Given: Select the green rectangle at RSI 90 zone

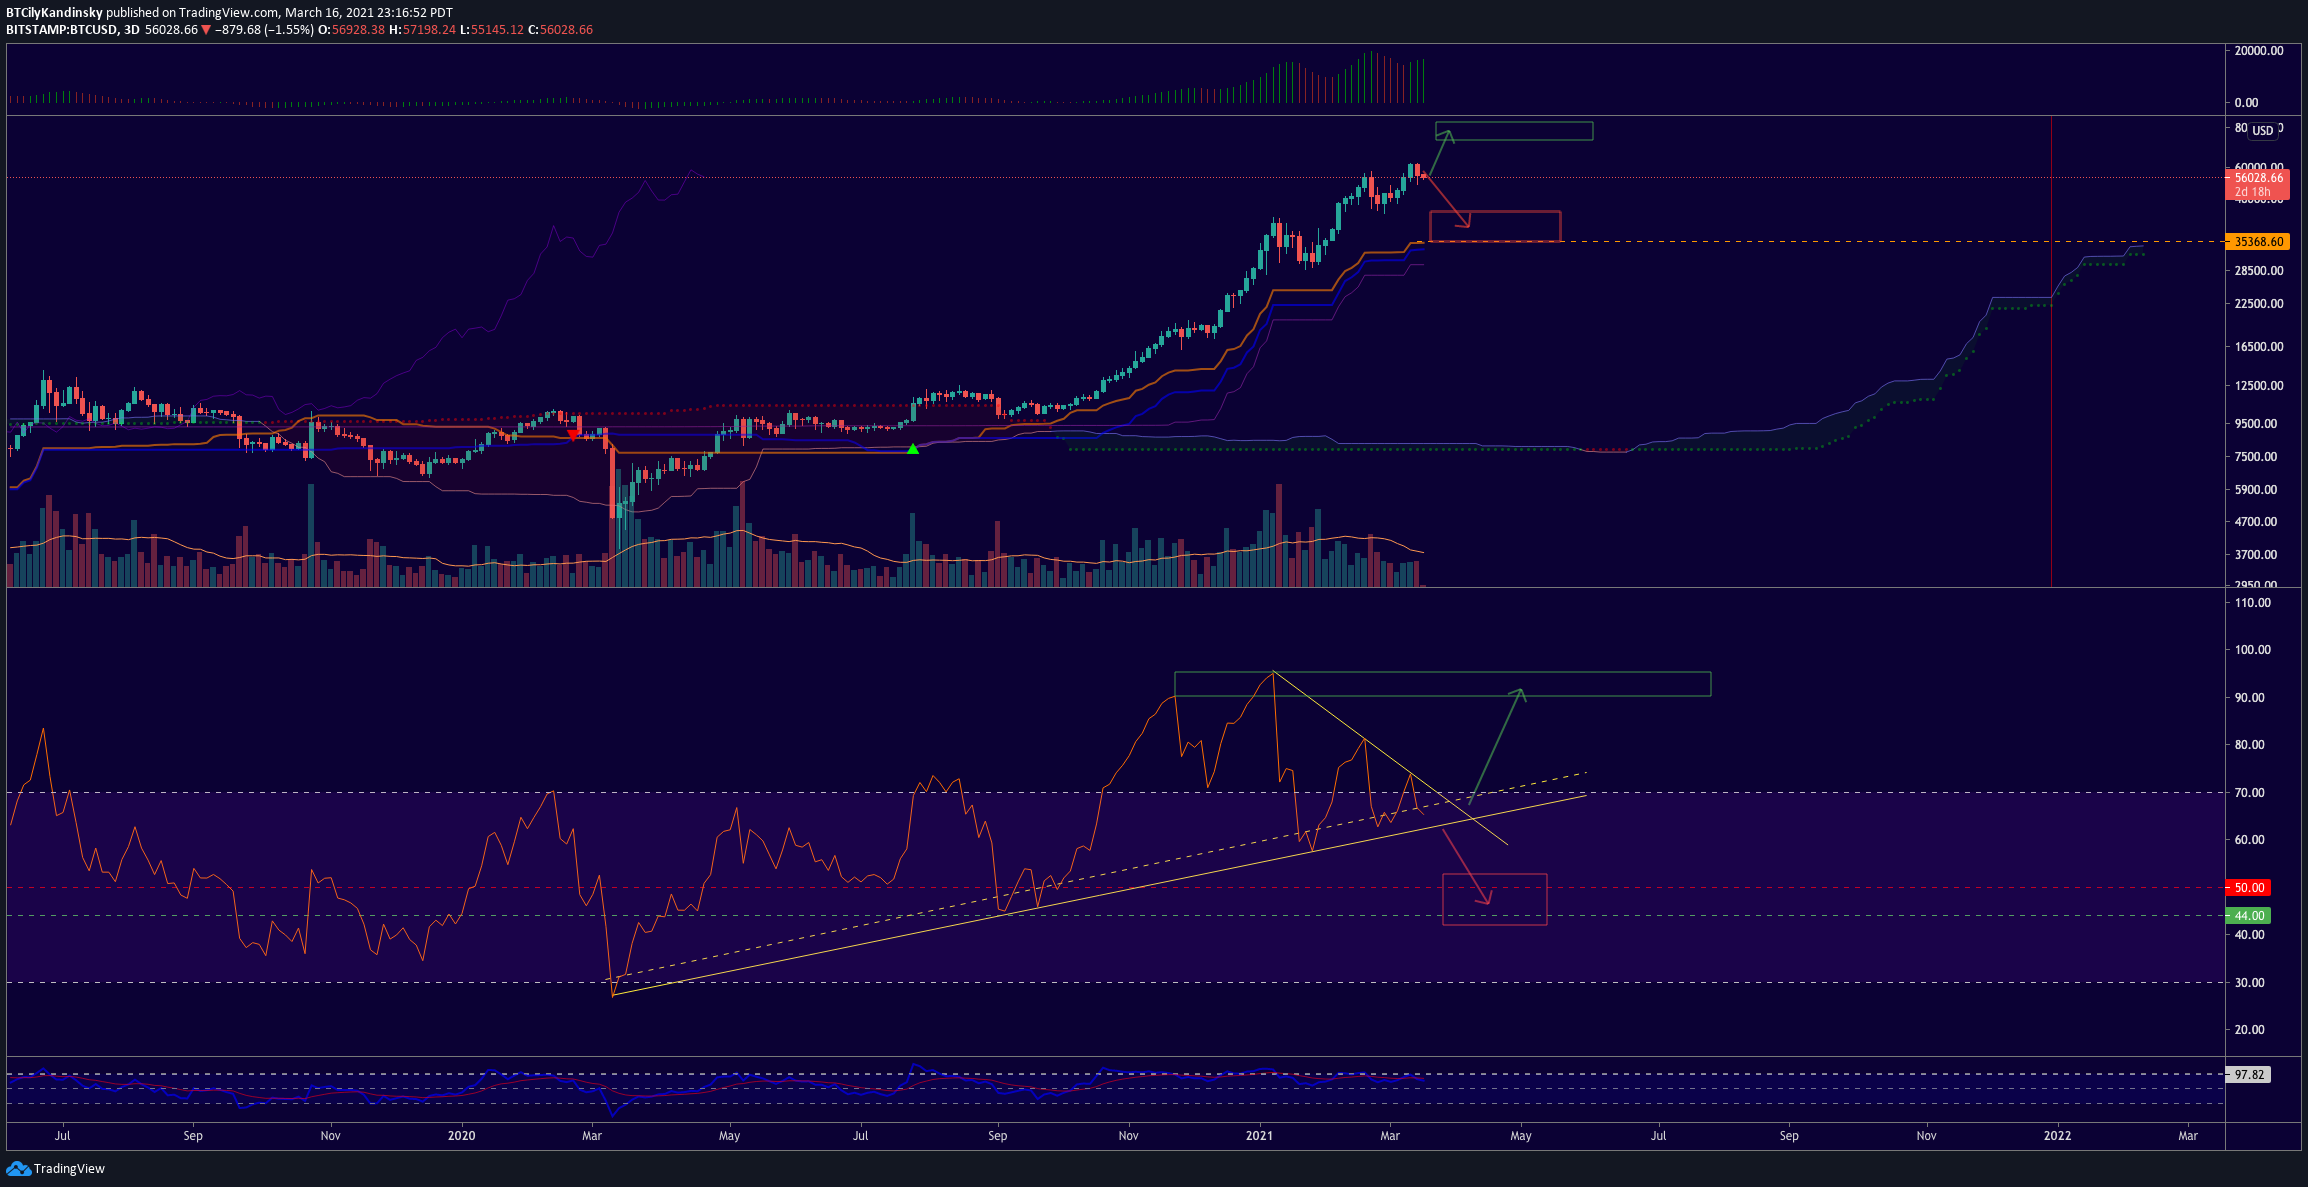Looking at the screenshot, I should [1442, 684].
